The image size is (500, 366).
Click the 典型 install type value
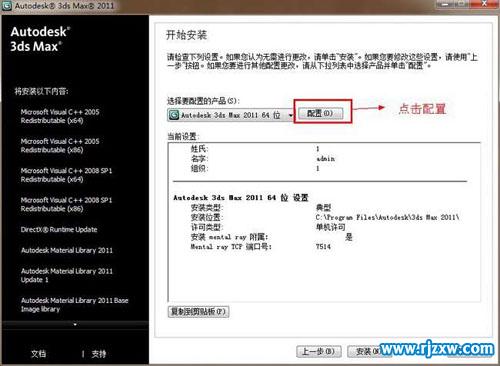pos(323,207)
